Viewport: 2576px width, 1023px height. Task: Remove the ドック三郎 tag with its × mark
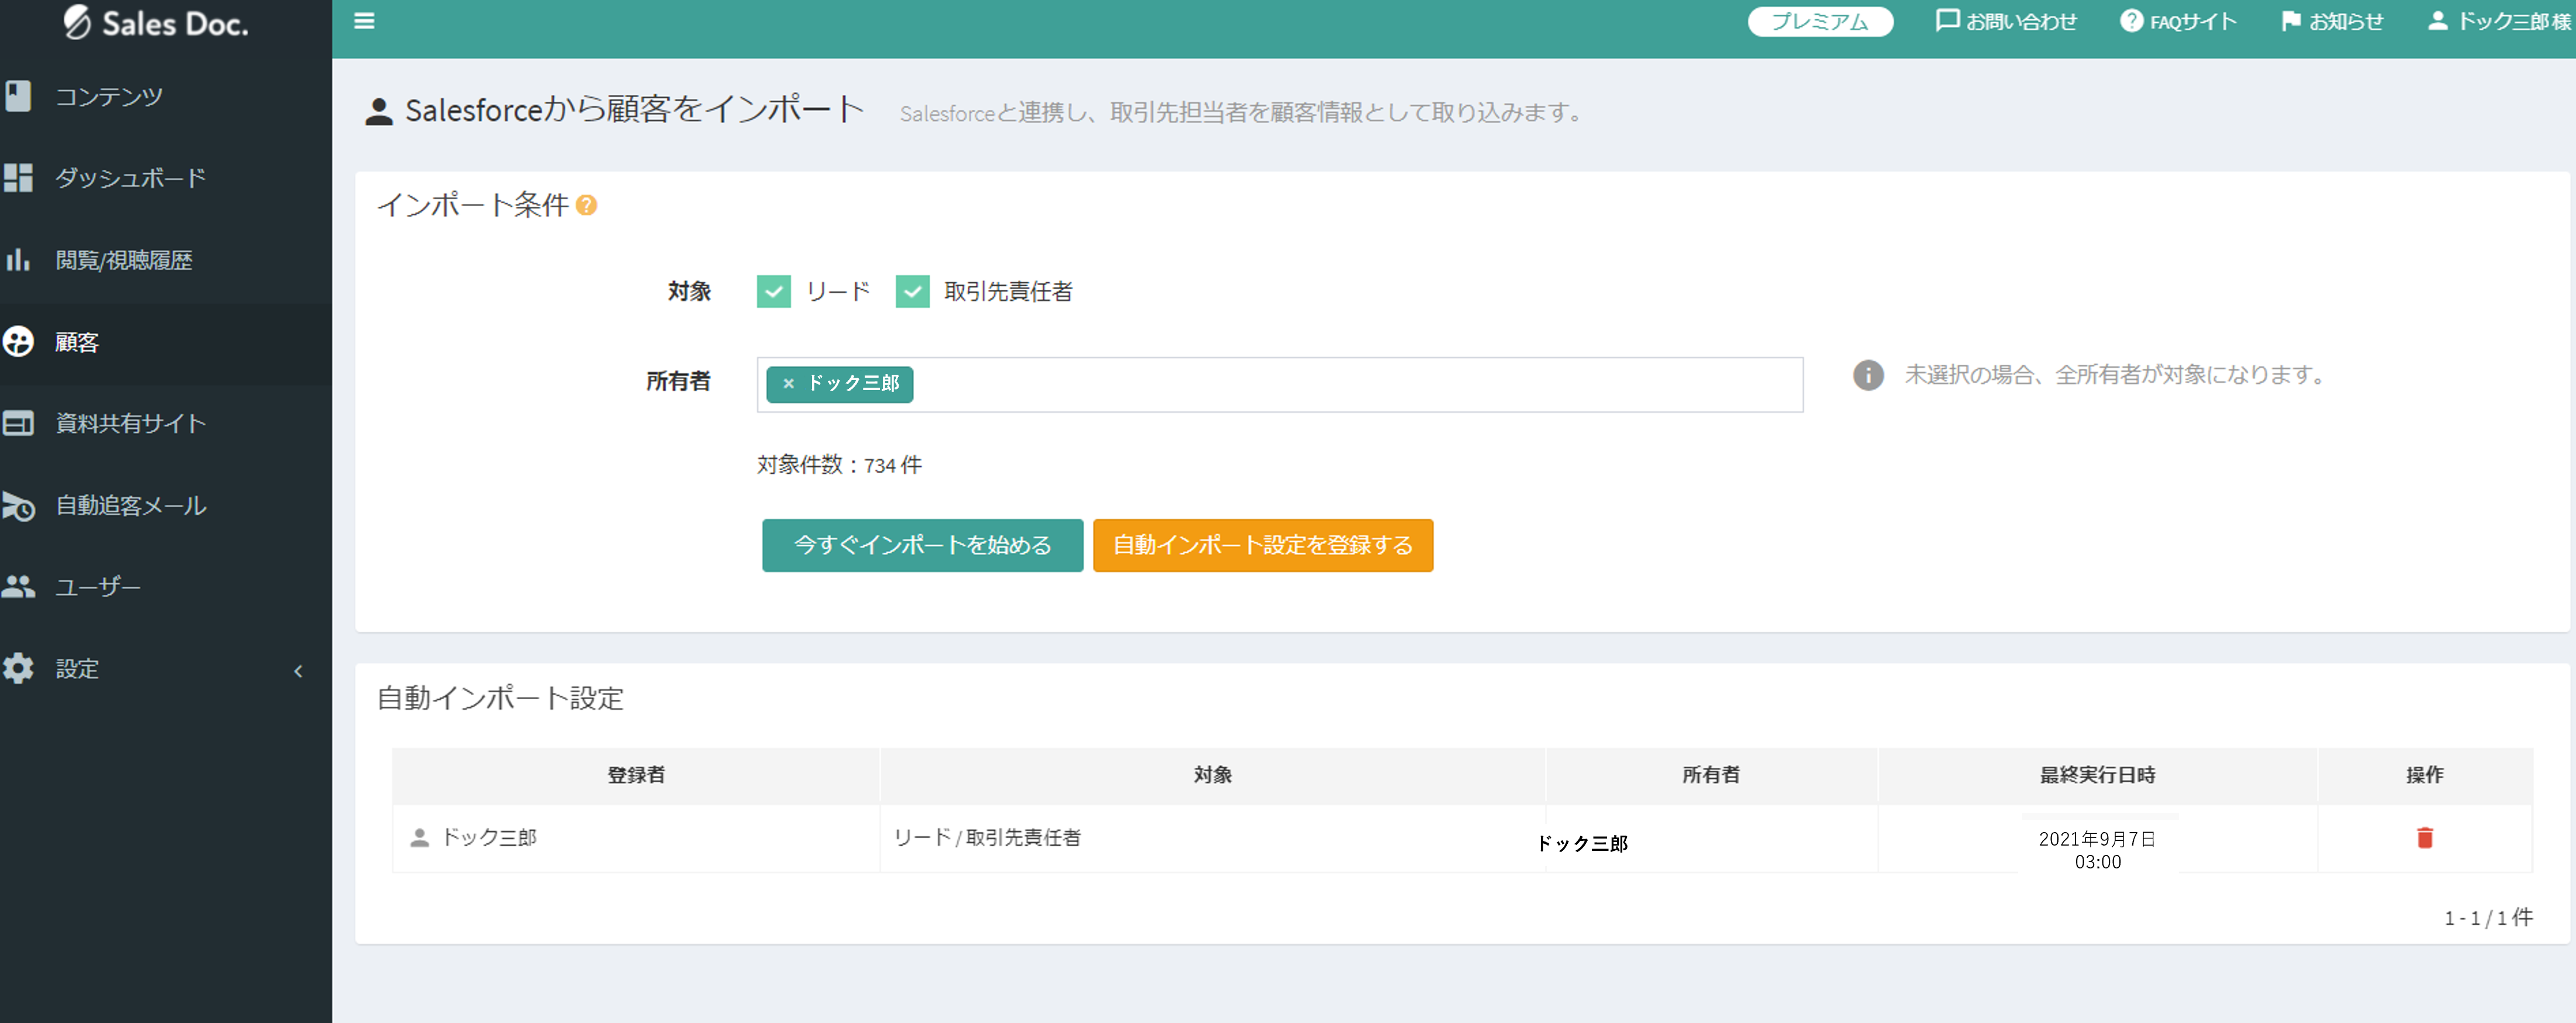[x=789, y=384]
